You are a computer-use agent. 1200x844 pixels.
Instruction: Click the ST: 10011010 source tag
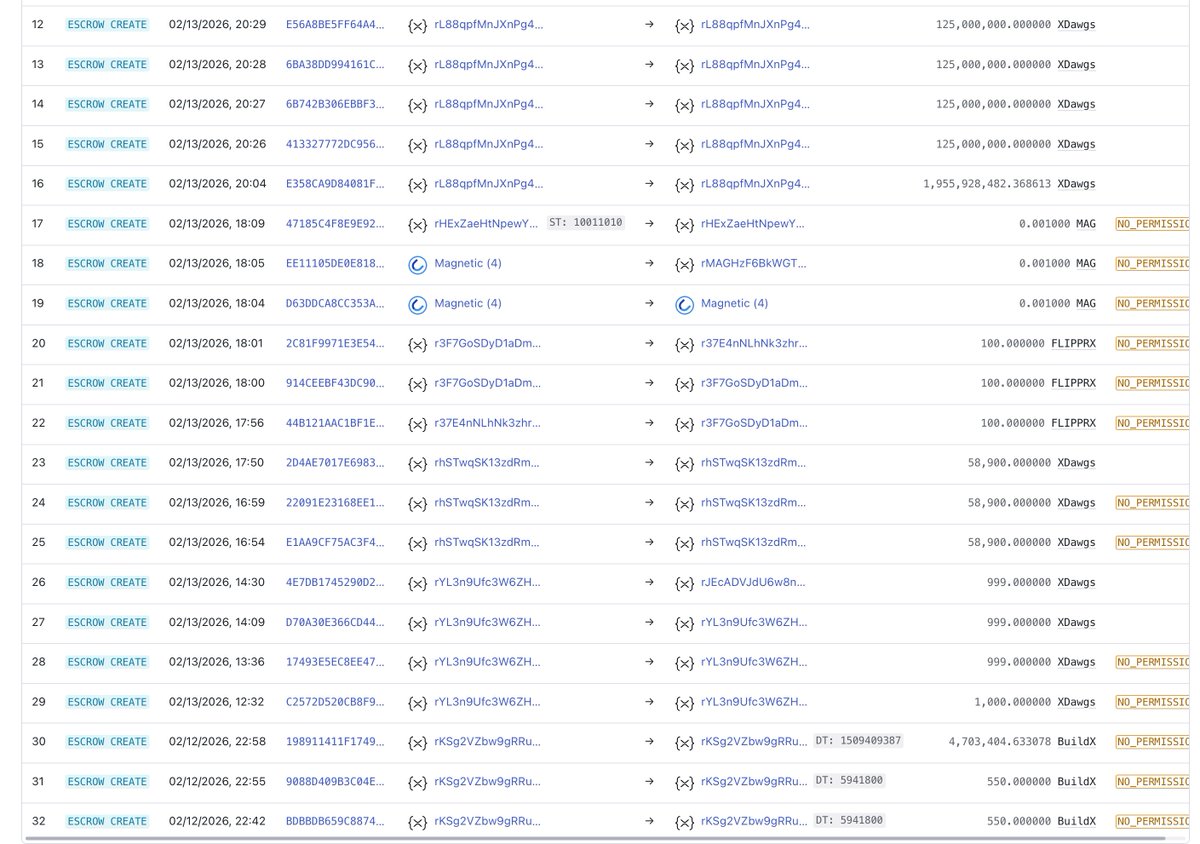[x=586, y=222]
